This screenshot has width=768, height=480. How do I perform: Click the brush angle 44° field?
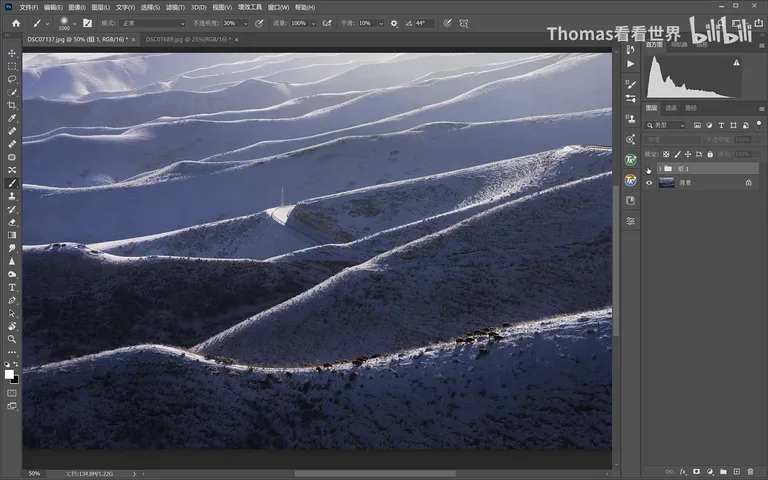coord(424,23)
